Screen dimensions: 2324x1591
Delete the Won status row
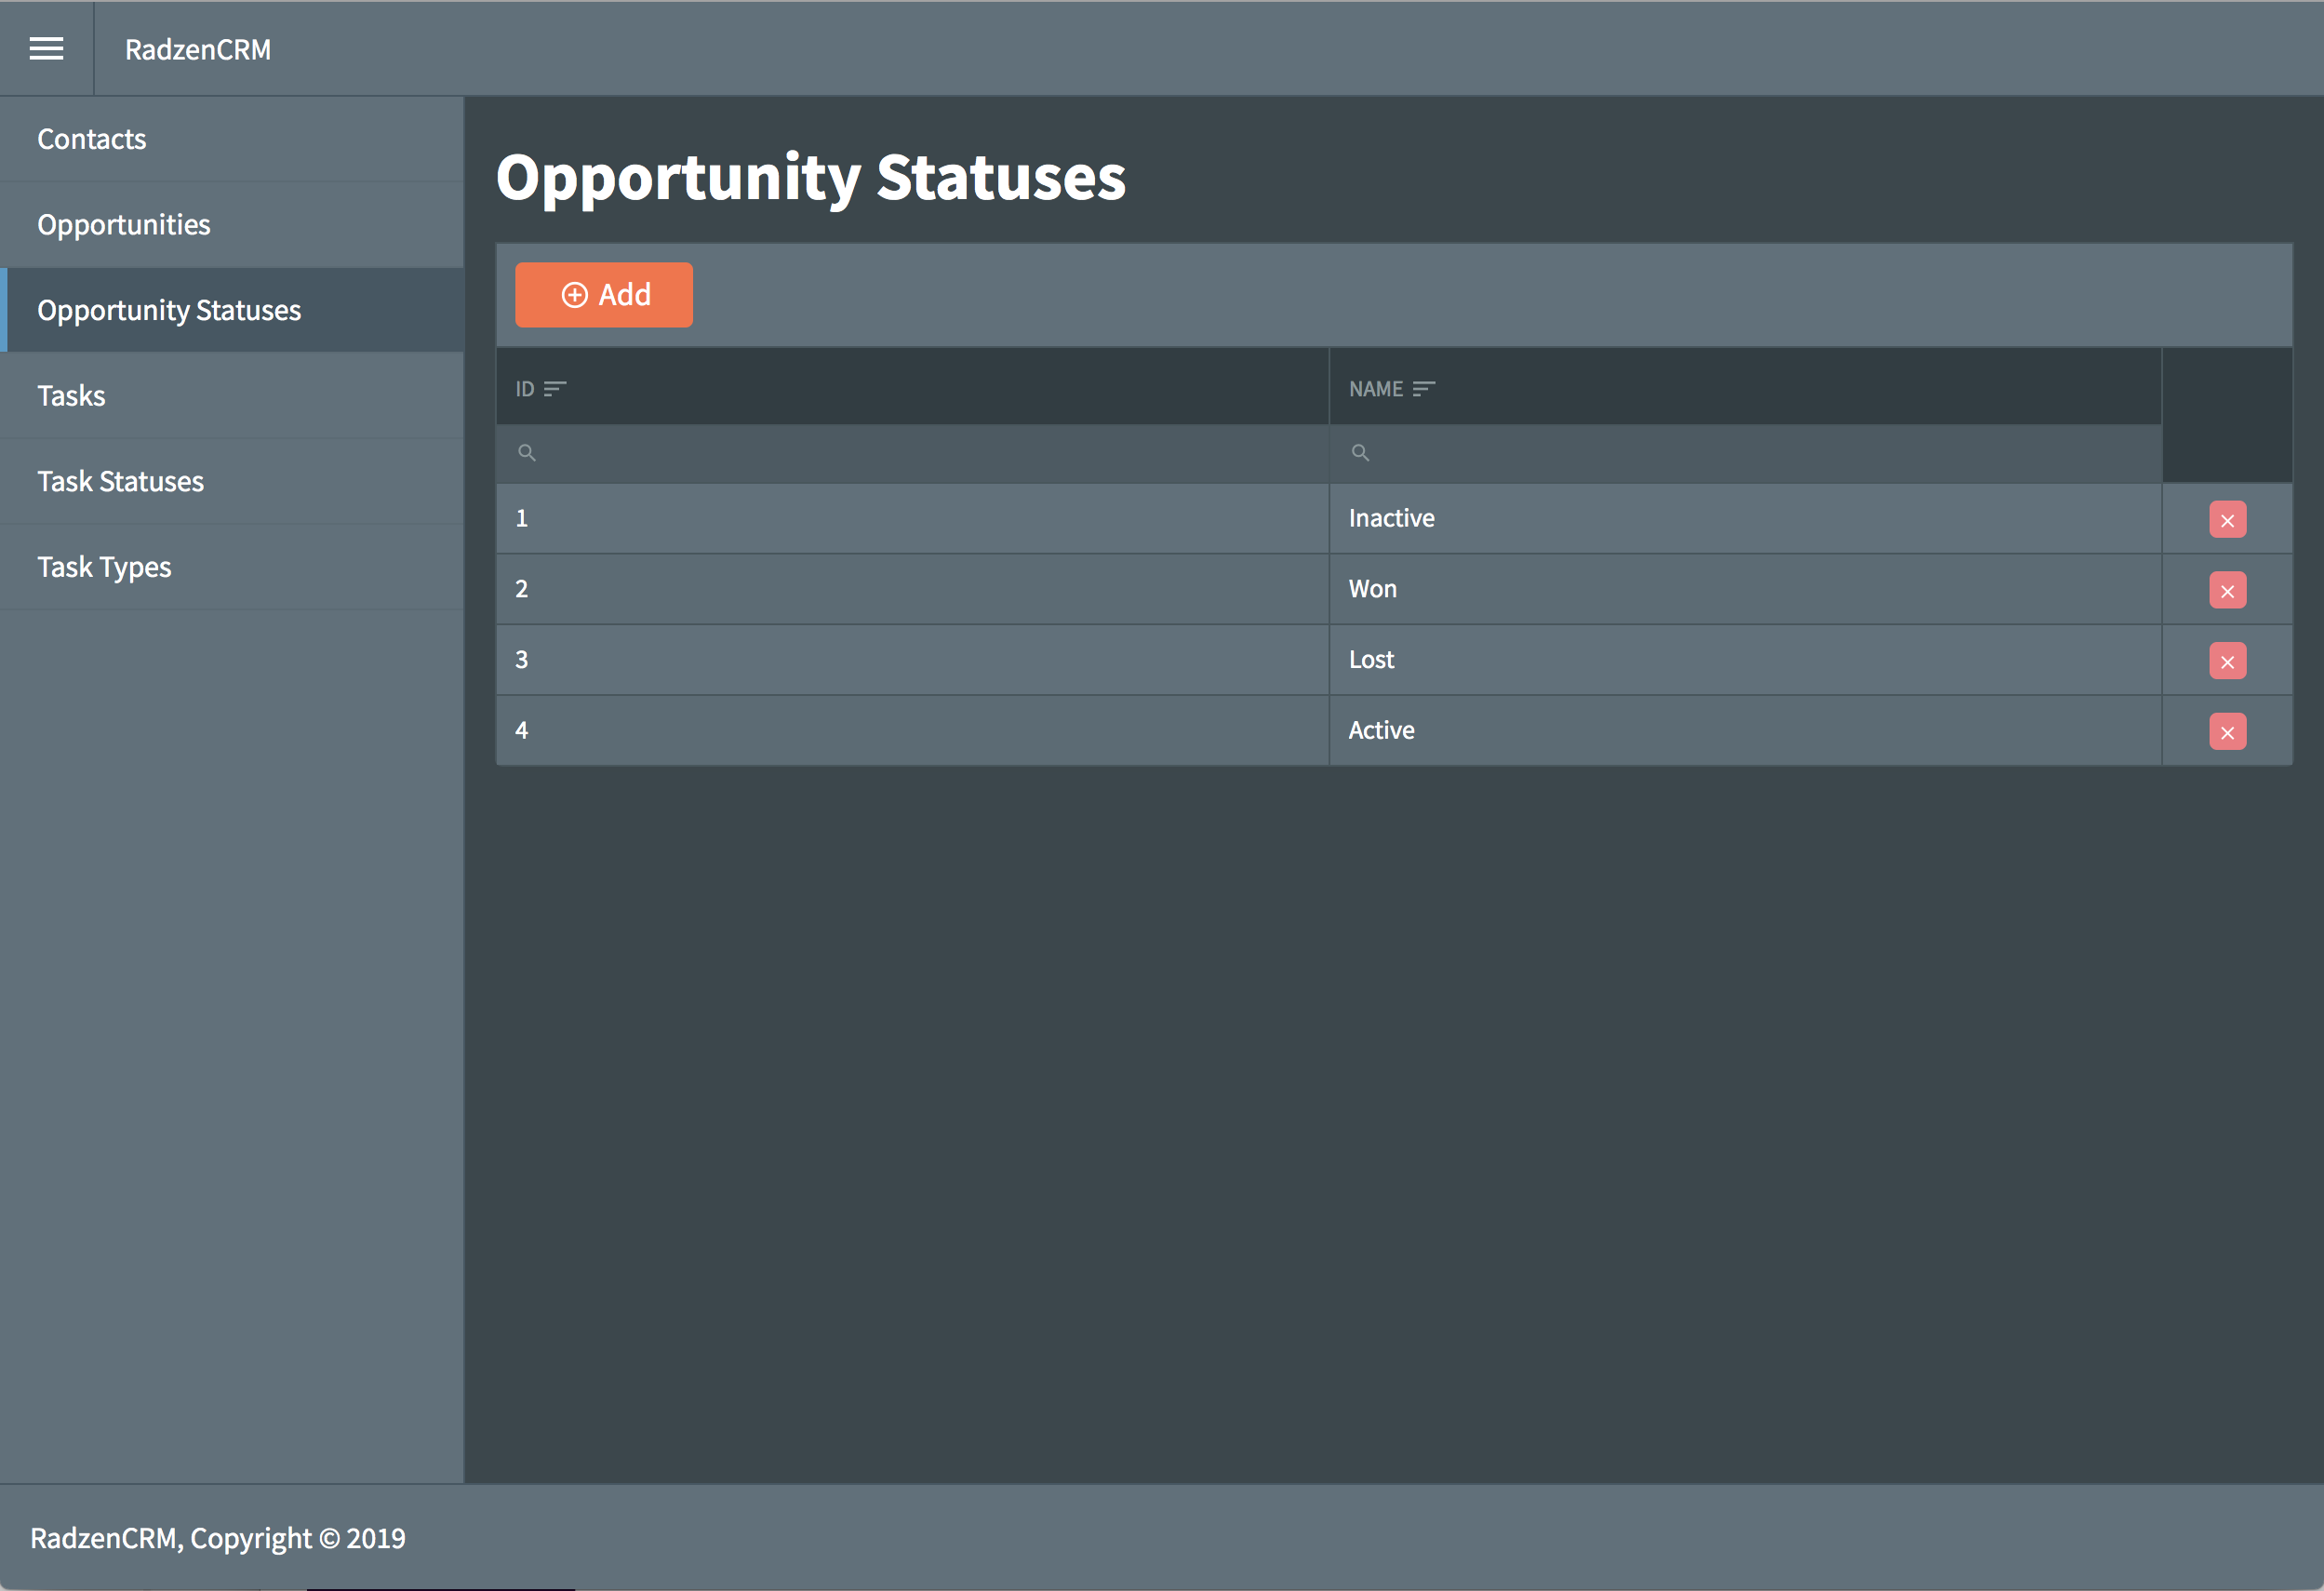(x=2227, y=590)
